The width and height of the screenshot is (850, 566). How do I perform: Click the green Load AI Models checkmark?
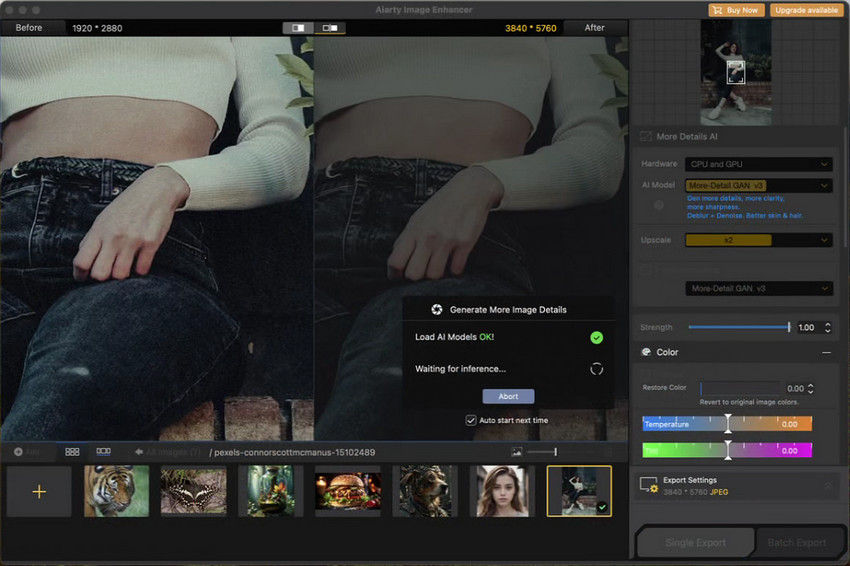pos(596,338)
